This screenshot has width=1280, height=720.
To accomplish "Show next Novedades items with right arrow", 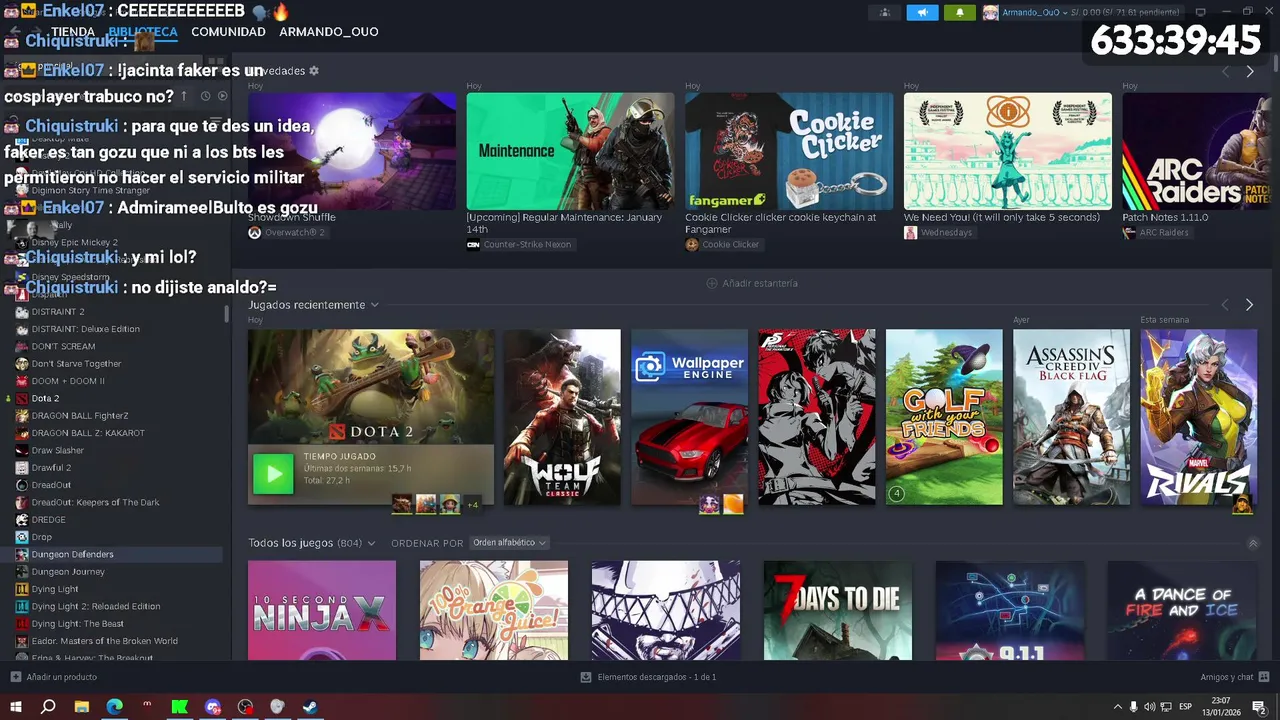I will click(x=1249, y=72).
